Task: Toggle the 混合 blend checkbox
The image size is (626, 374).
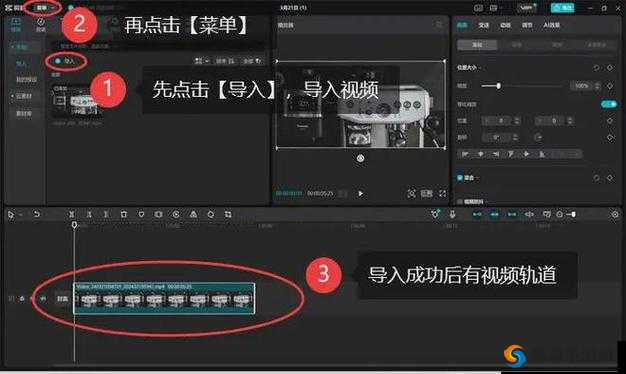Action: pyautogui.click(x=460, y=178)
